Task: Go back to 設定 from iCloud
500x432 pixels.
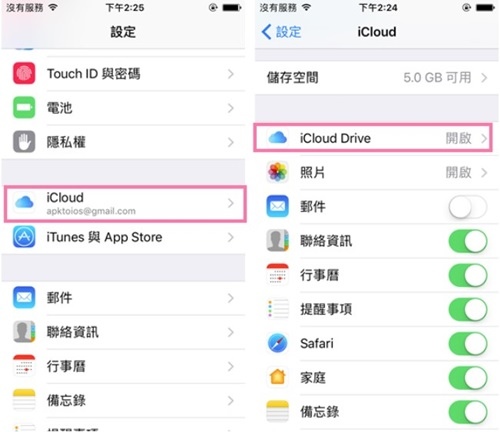Action: [281, 32]
